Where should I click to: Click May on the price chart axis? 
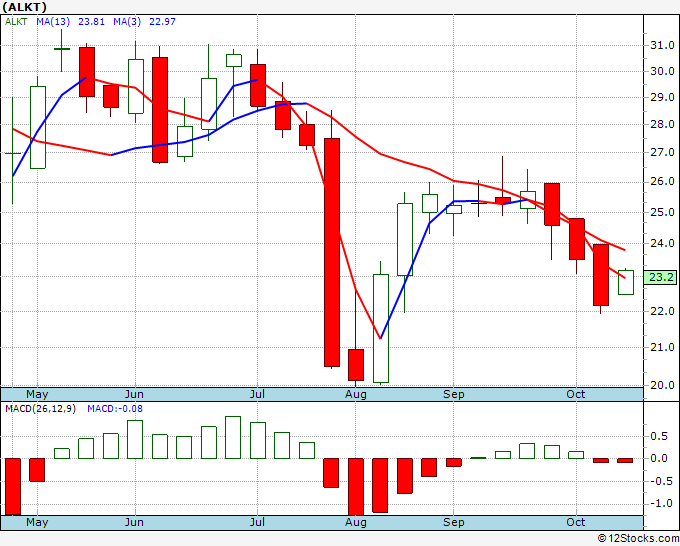click(x=37, y=394)
